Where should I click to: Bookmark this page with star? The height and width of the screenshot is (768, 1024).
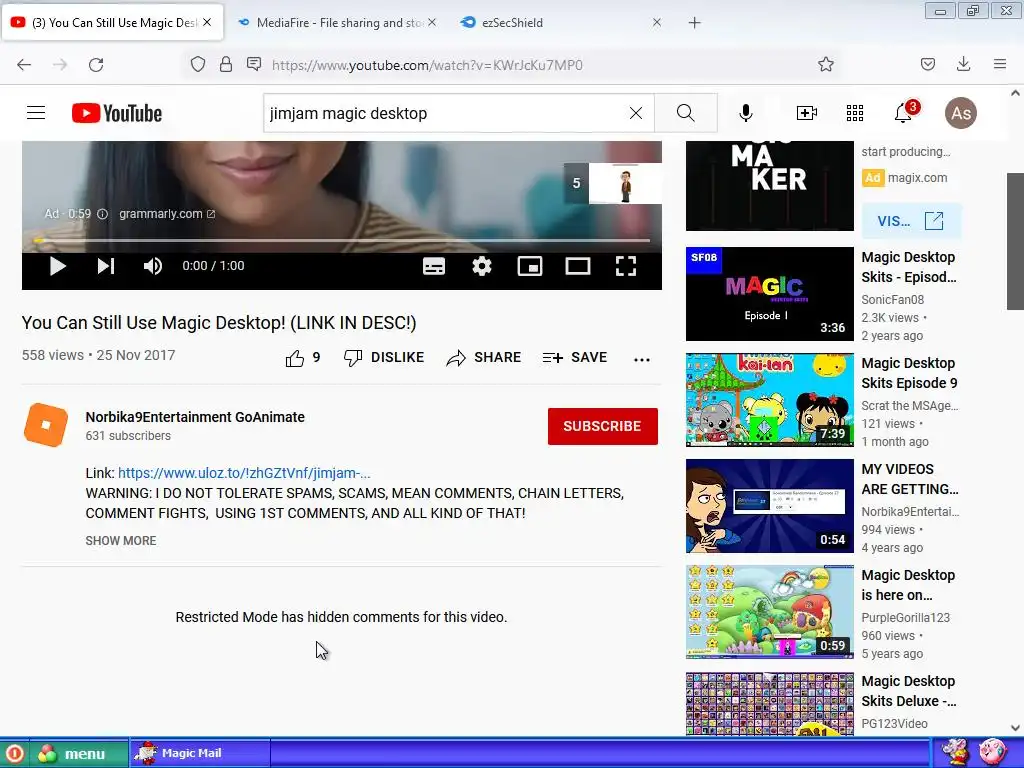click(x=825, y=64)
